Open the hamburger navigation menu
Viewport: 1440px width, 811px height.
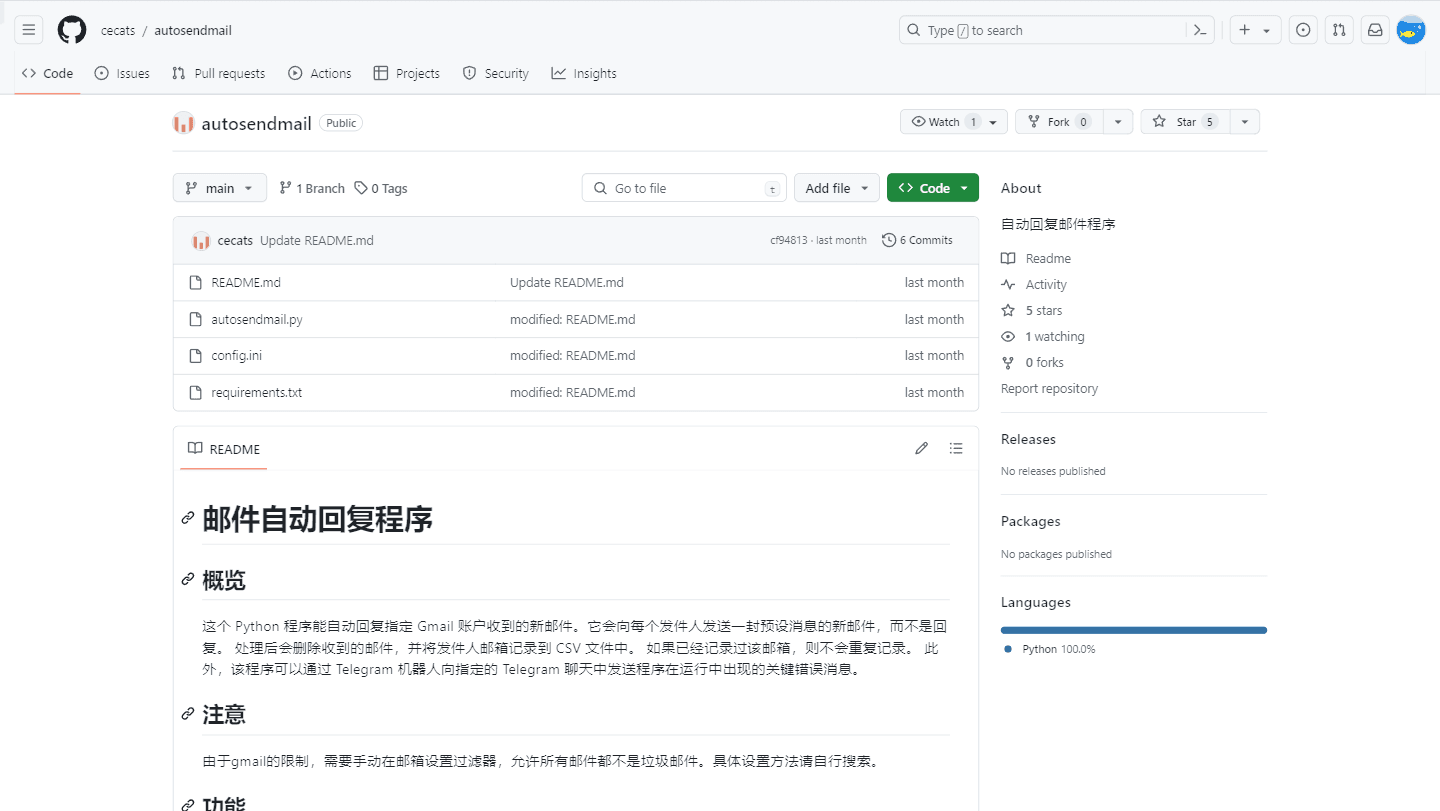click(x=29, y=30)
